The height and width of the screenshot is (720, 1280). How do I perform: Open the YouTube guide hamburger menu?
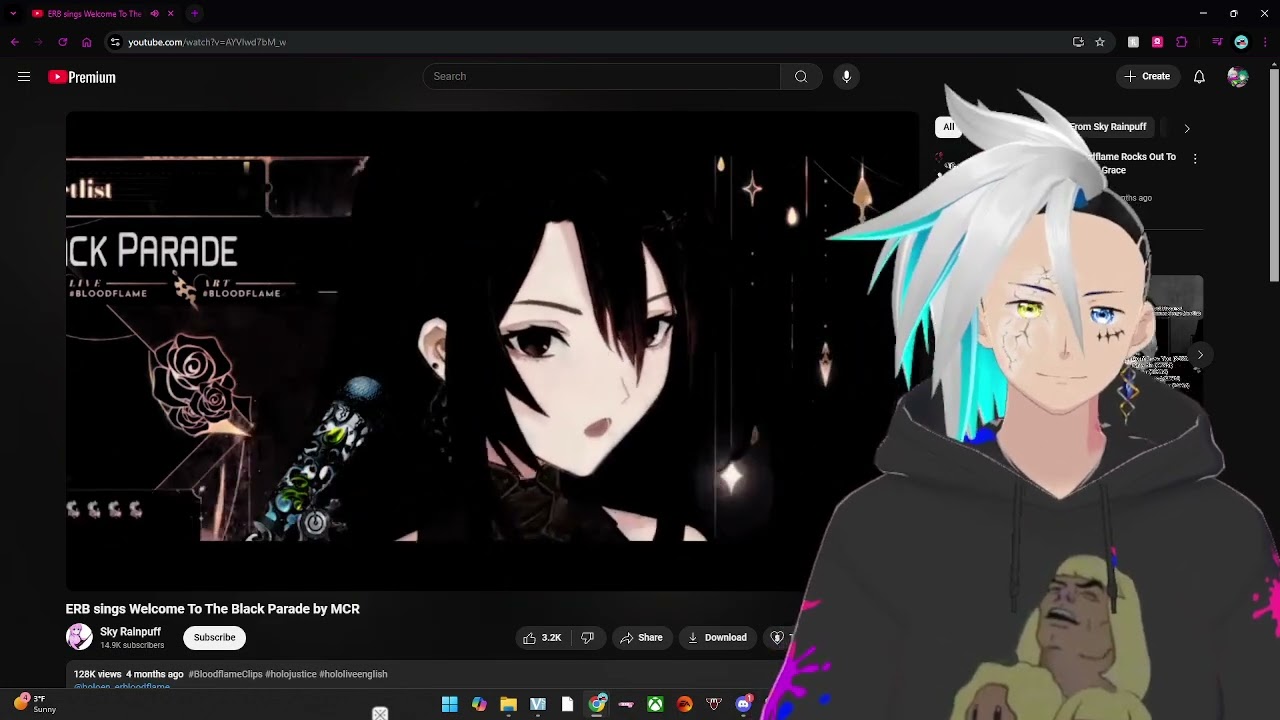click(24, 77)
